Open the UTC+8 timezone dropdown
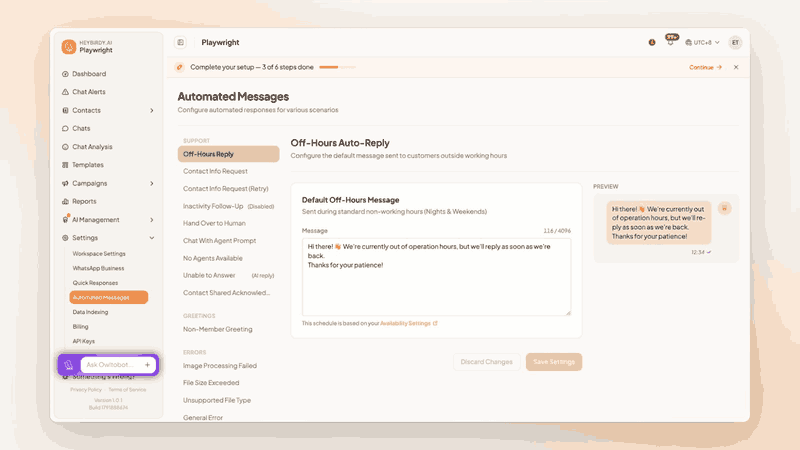This screenshot has height=450, width=800. tap(702, 42)
